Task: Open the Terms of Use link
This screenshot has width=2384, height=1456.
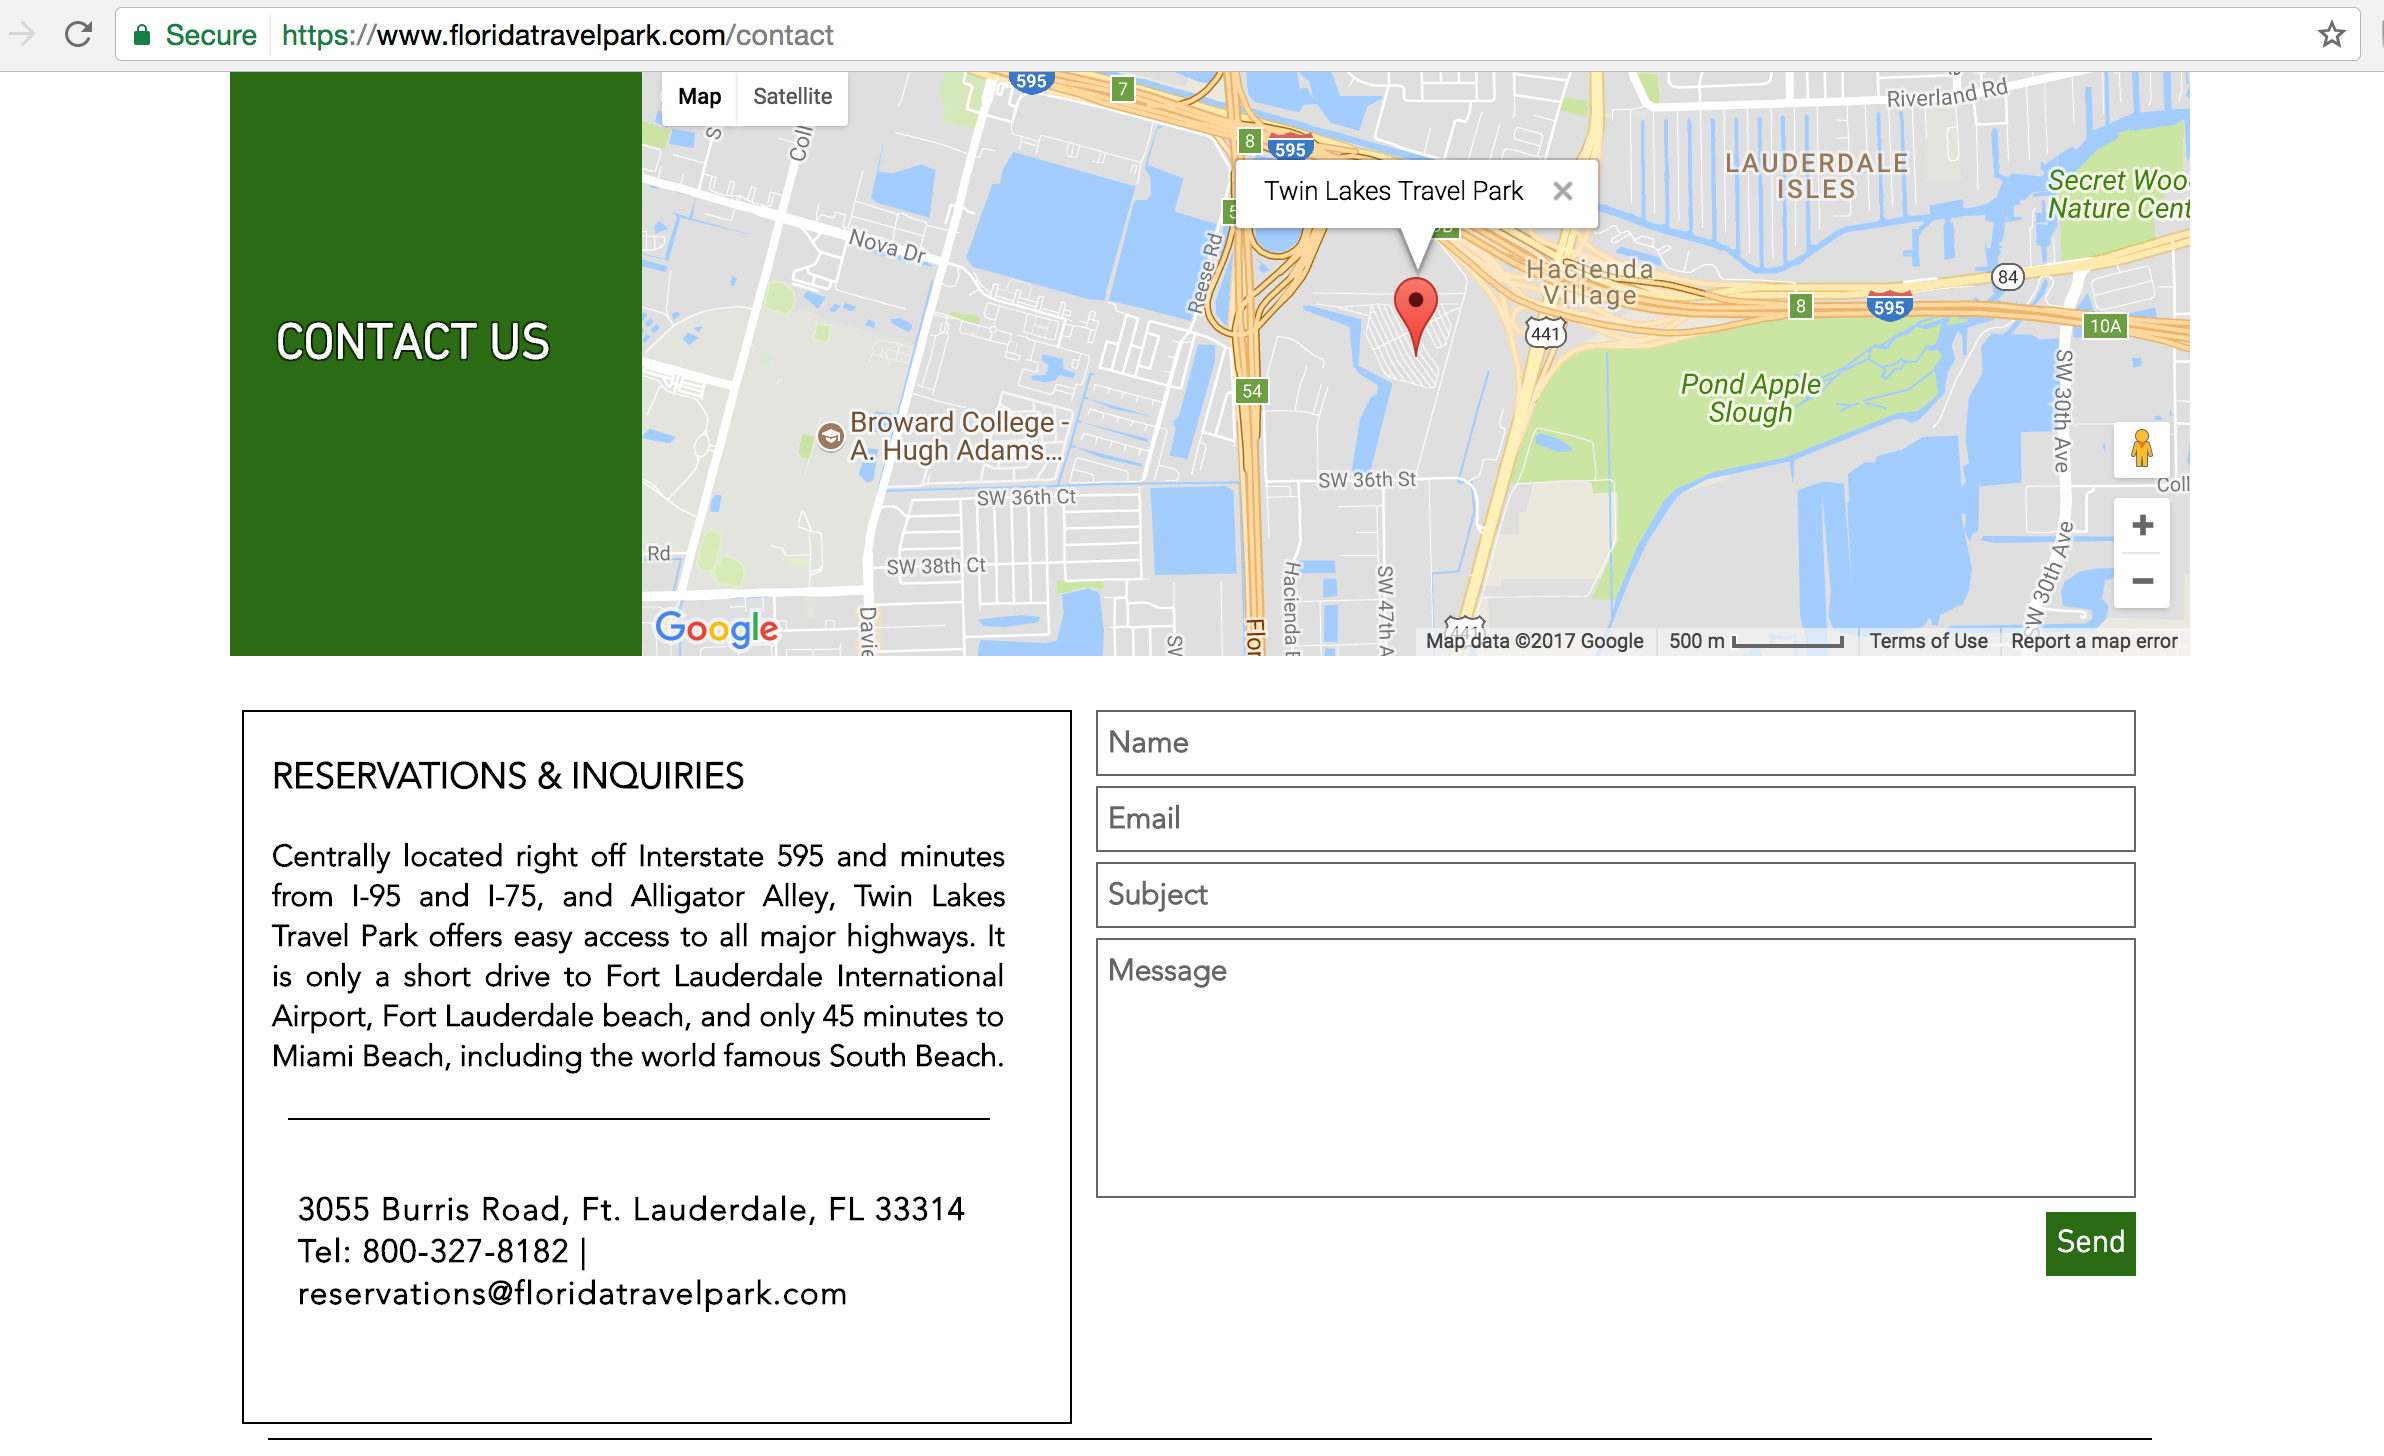Action: [x=1928, y=641]
